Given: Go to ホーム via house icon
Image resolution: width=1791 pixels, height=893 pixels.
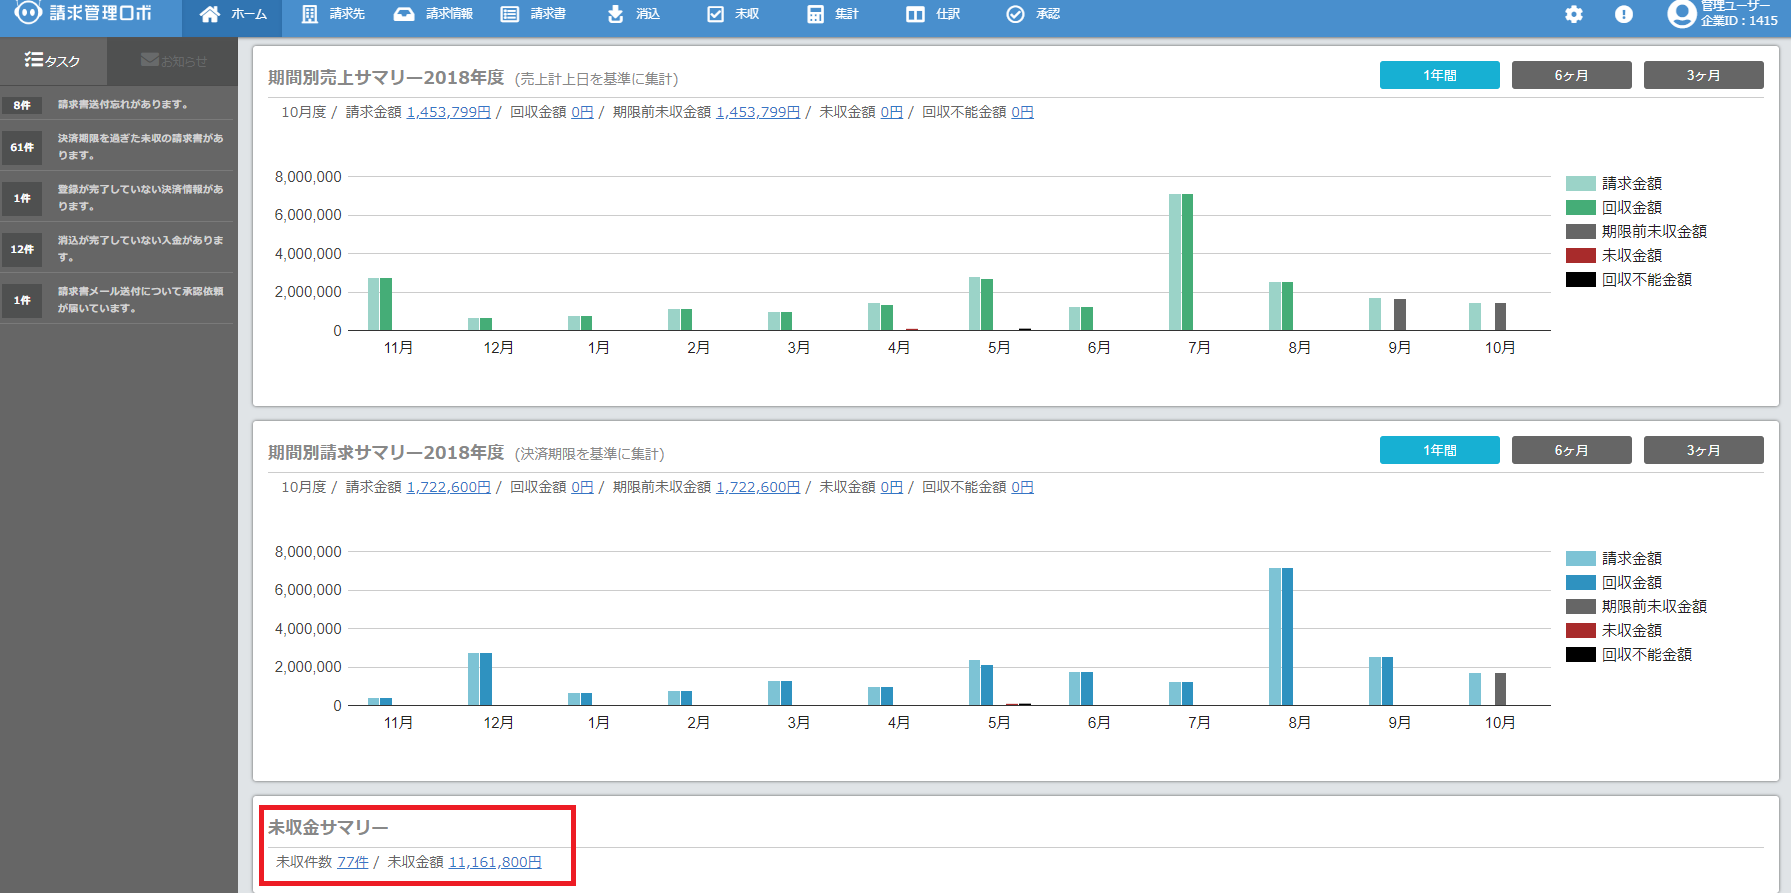Looking at the screenshot, I should [210, 14].
